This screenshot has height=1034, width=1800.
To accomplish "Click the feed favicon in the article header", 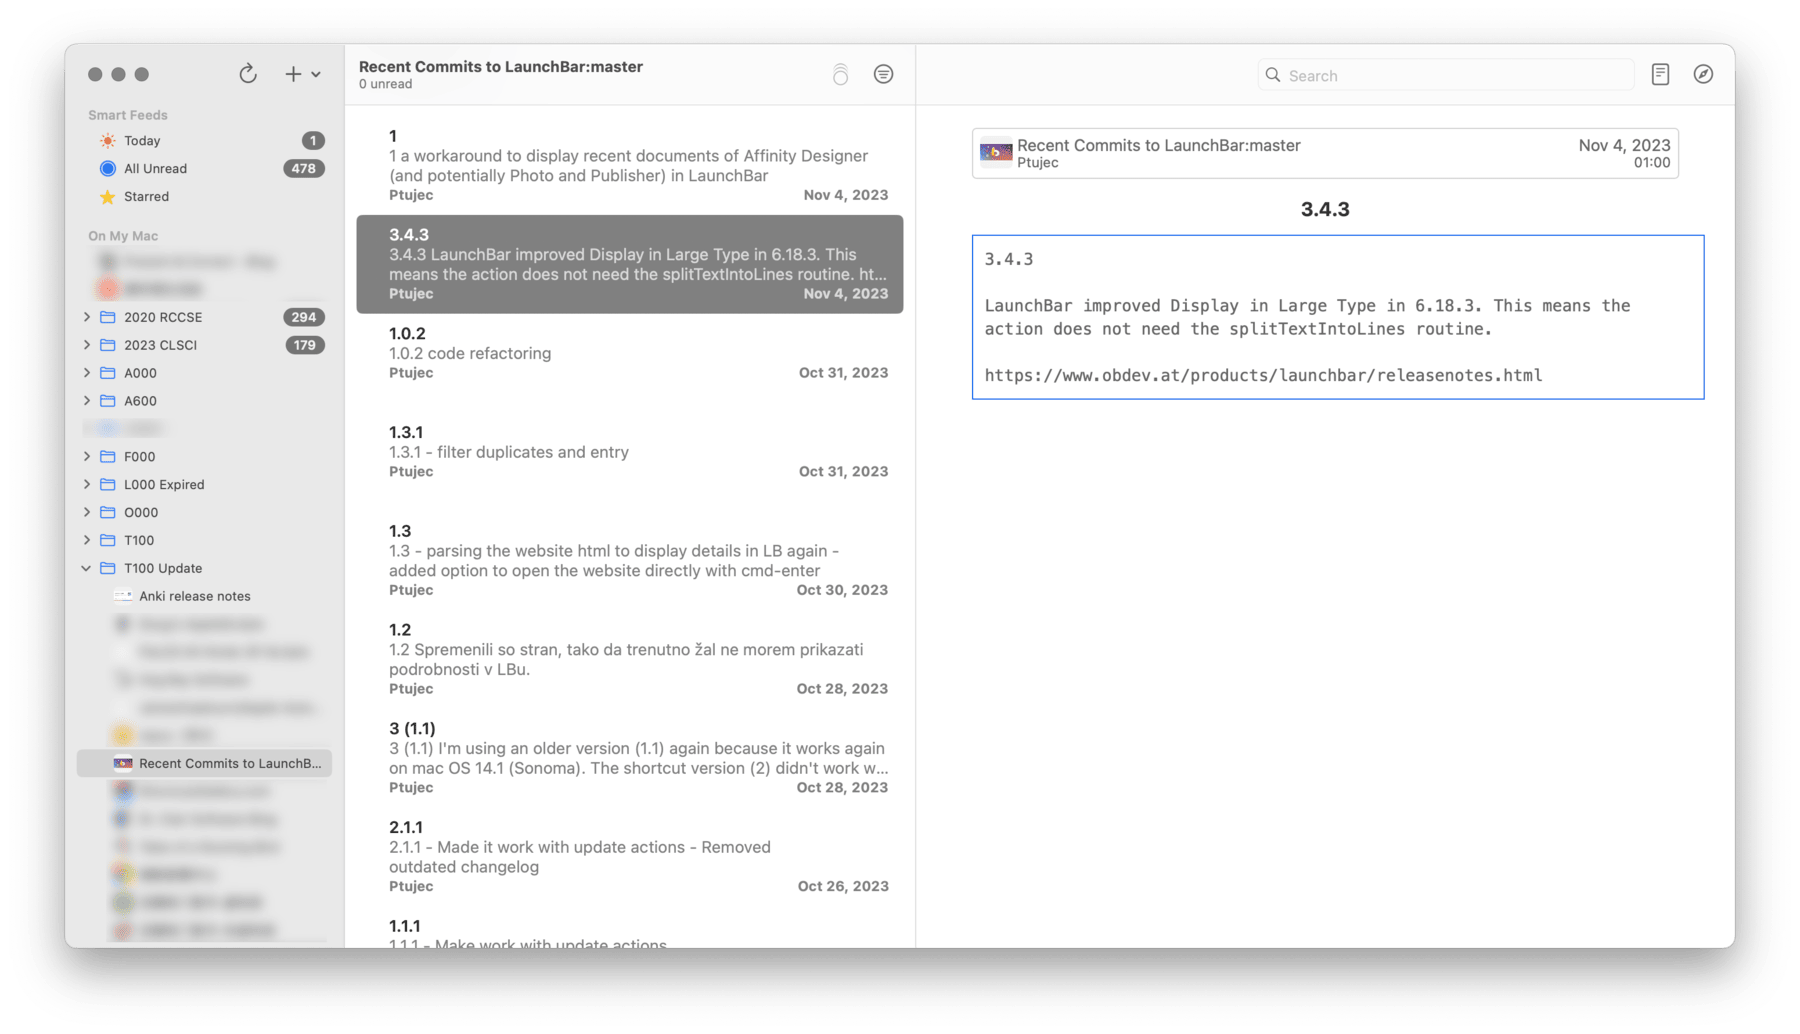I will (x=996, y=152).
